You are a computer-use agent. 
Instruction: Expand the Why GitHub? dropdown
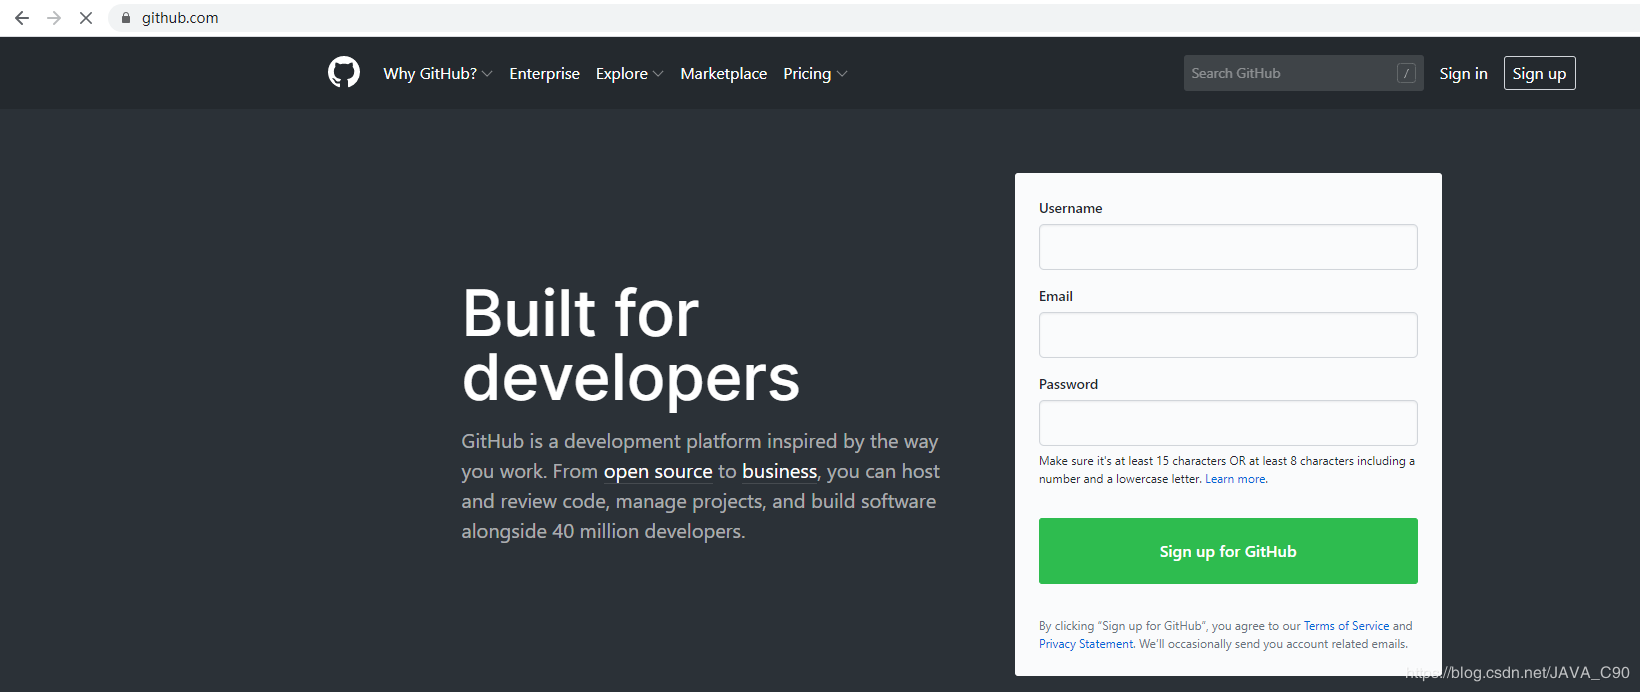pyautogui.click(x=438, y=74)
